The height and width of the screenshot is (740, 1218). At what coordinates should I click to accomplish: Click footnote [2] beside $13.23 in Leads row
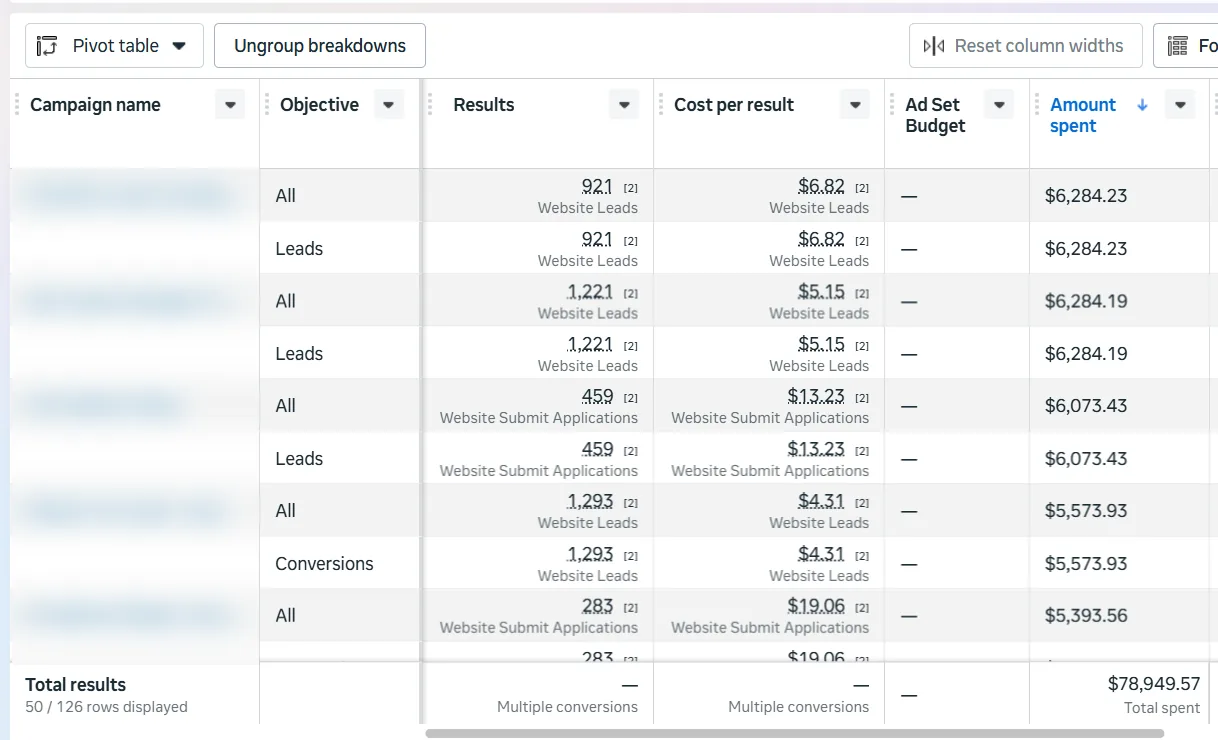coord(862,450)
